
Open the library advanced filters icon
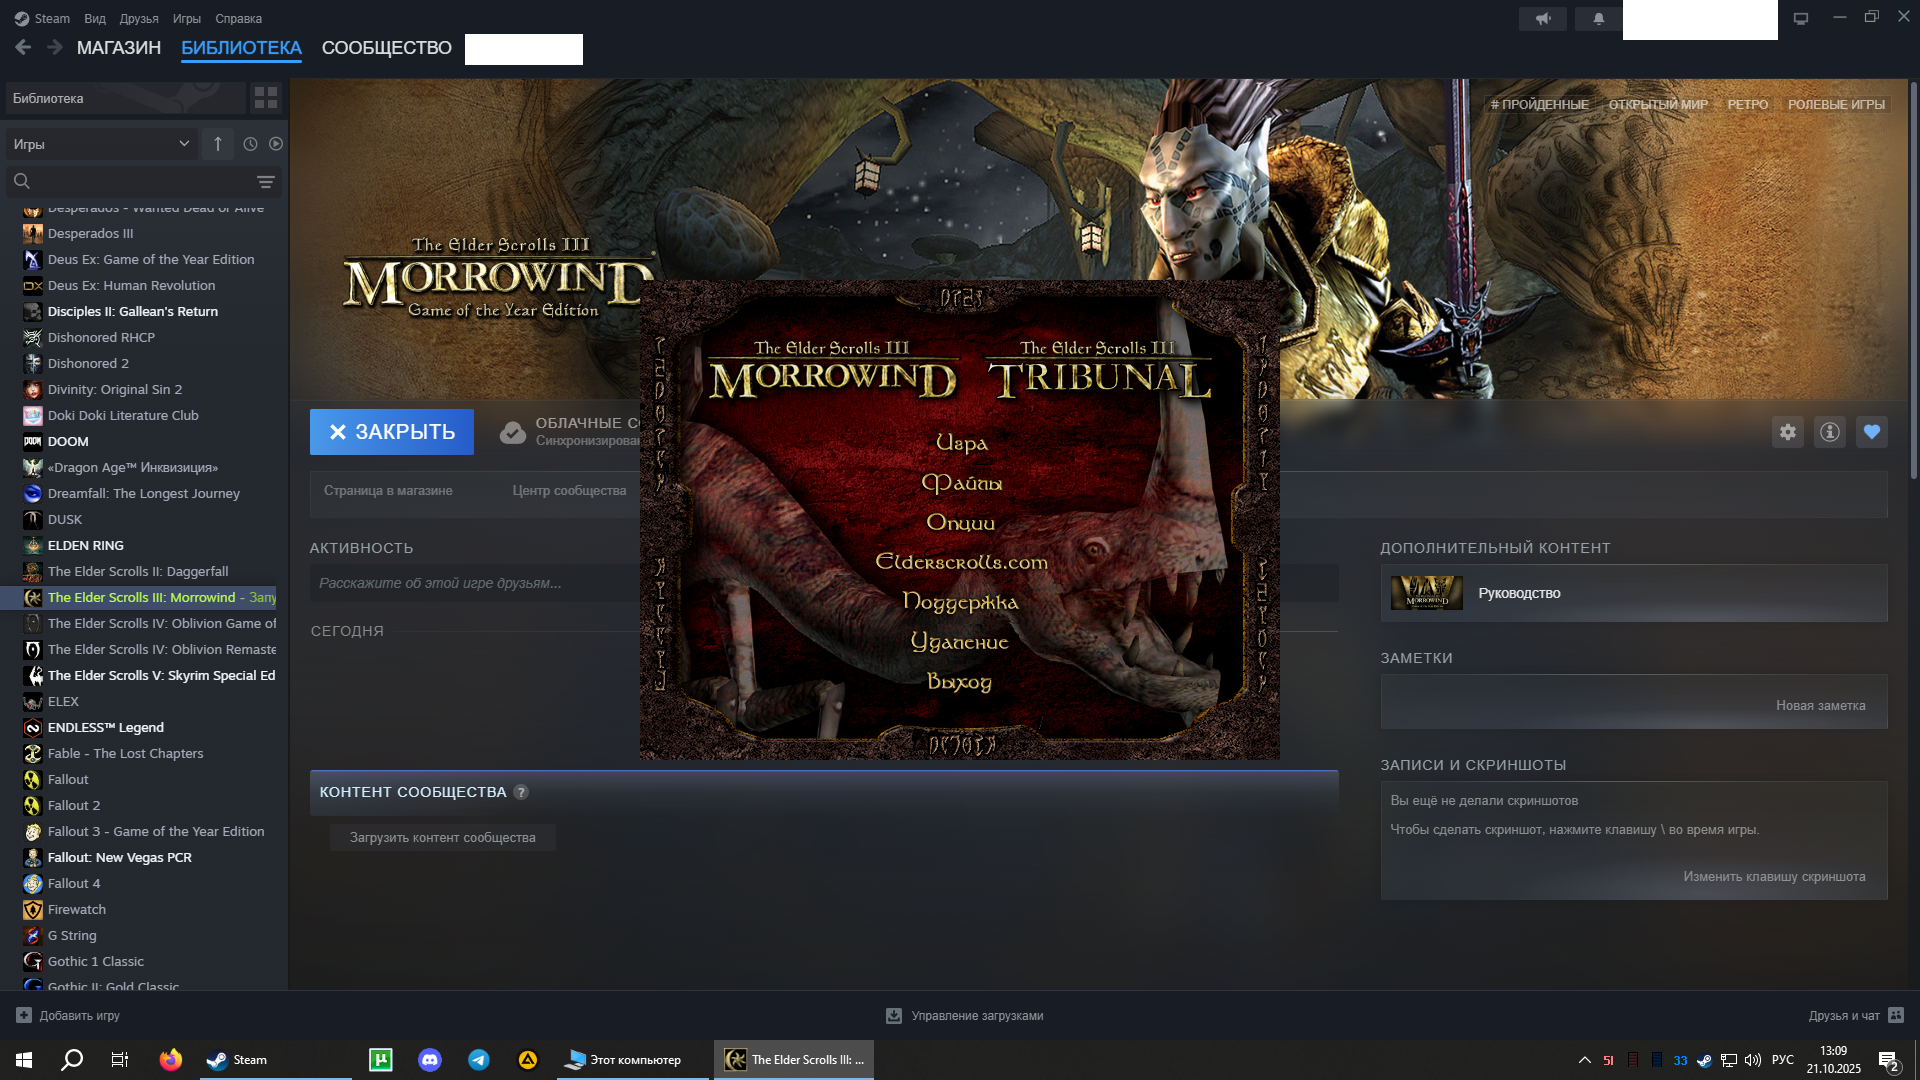[265, 182]
